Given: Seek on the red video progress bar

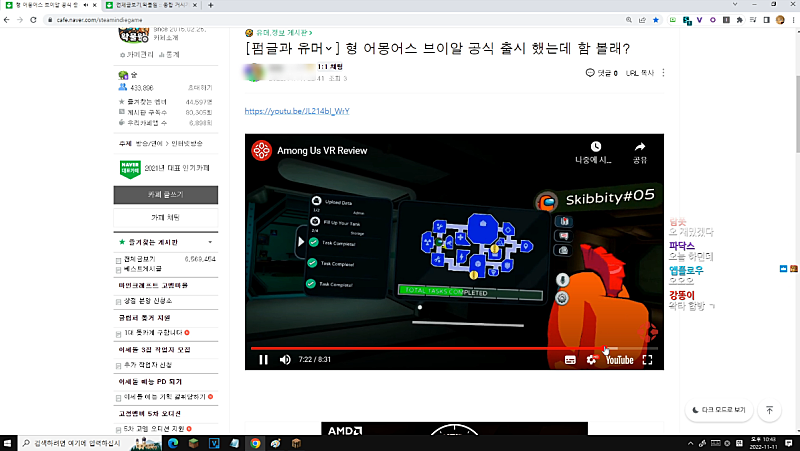Looking at the screenshot, I should 454,348.
